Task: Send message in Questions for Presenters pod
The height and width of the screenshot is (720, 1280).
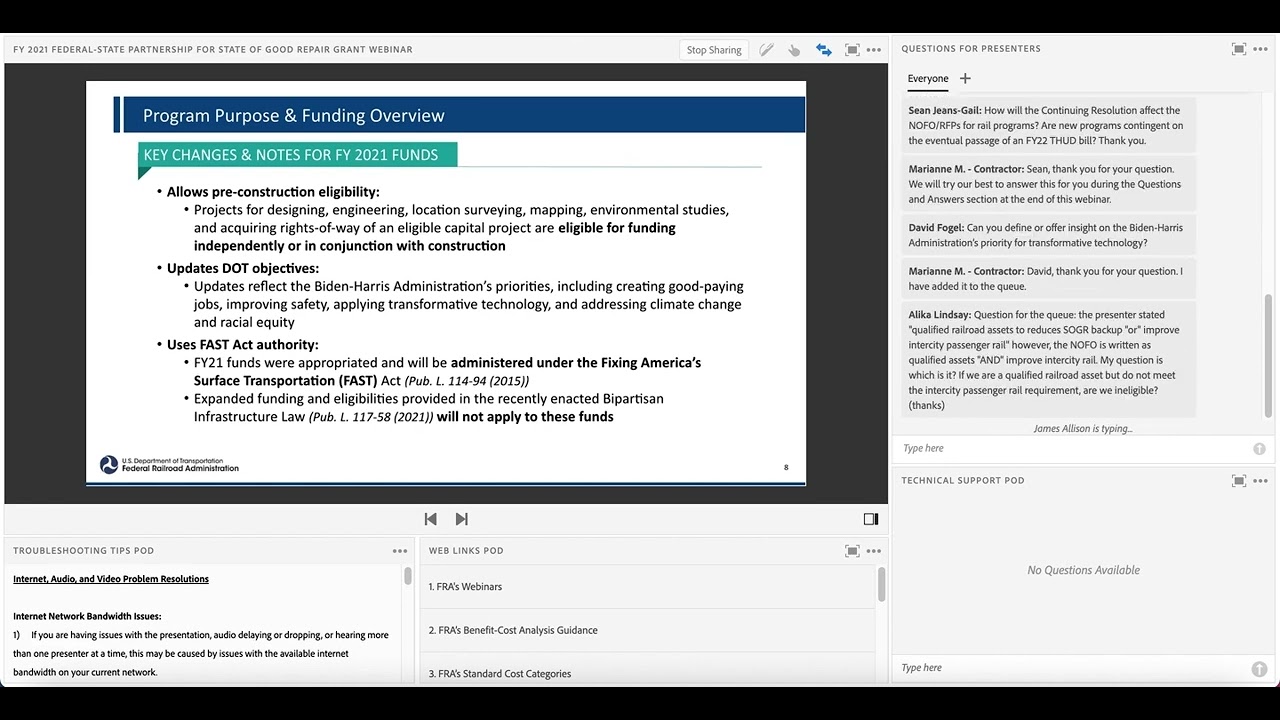Action: tap(1259, 449)
